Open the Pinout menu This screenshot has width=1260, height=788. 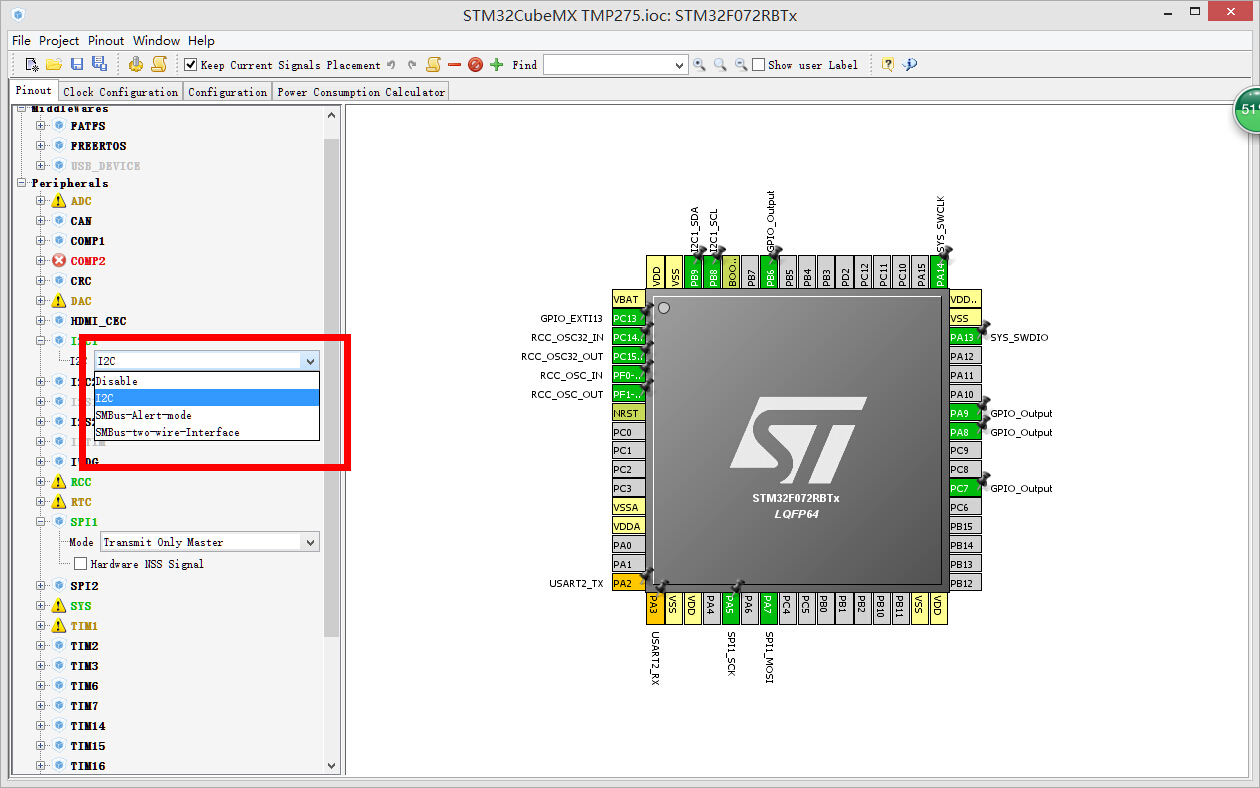coord(106,41)
